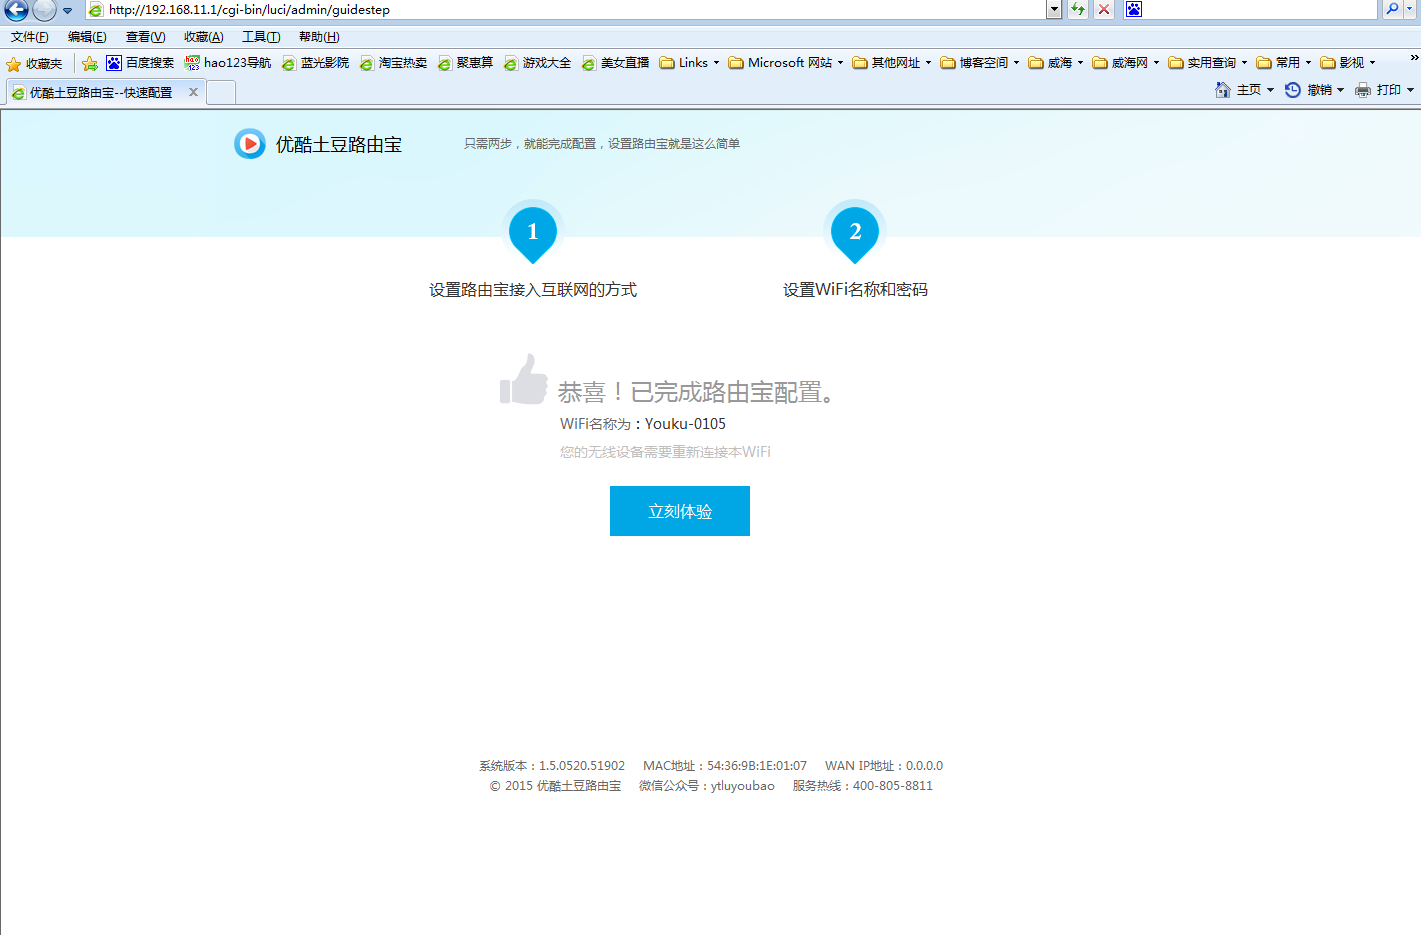Open the 查看(V) menu
Image resolution: width=1421 pixels, height=935 pixels.
tap(145, 37)
